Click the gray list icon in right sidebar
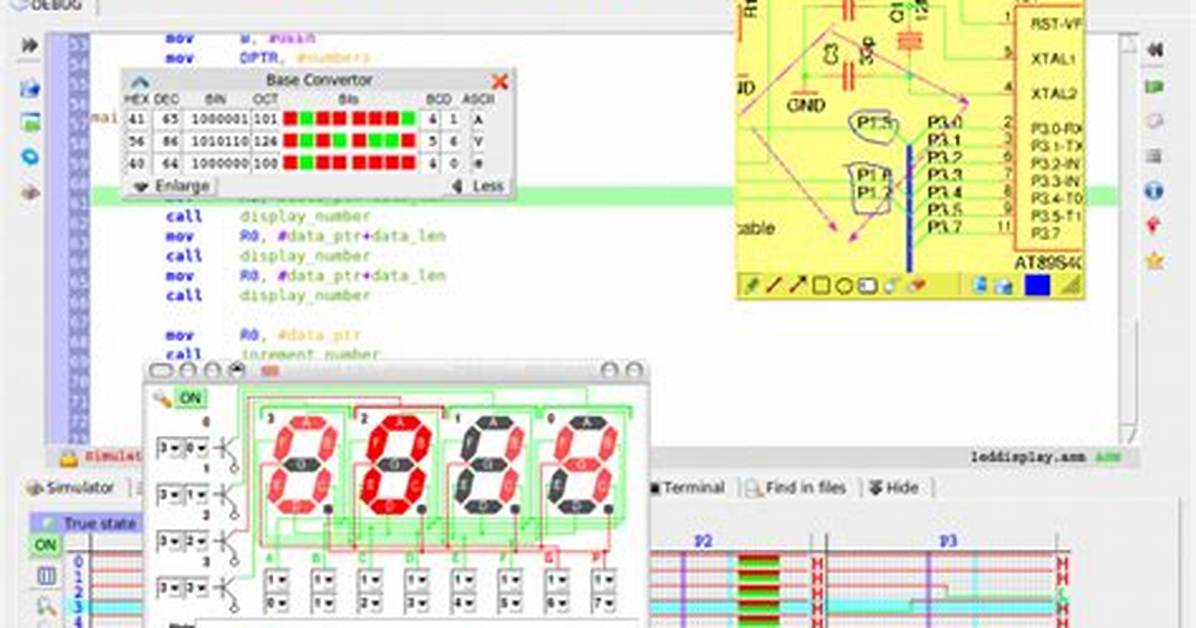Image resolution: width=1196 pixels, height=628 pixels. click(x=1155, y=156)
